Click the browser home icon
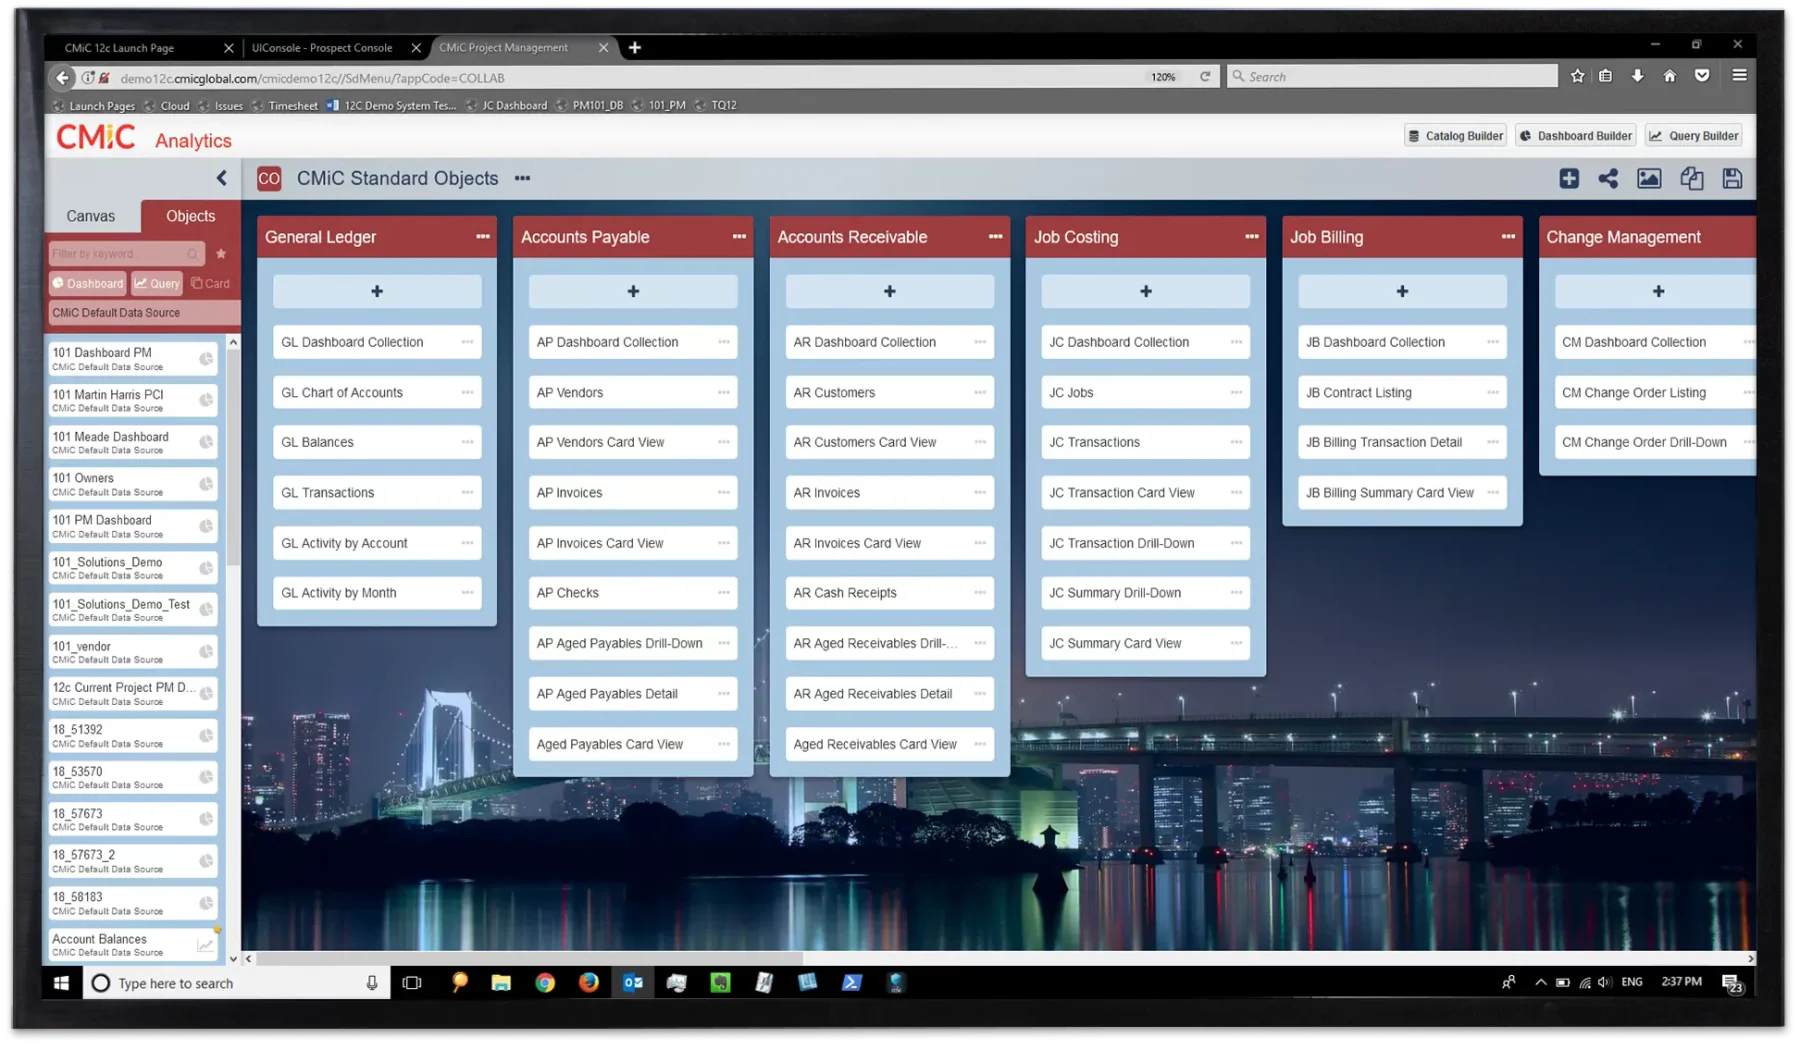The image size is (1800, 1050). 1669,76
